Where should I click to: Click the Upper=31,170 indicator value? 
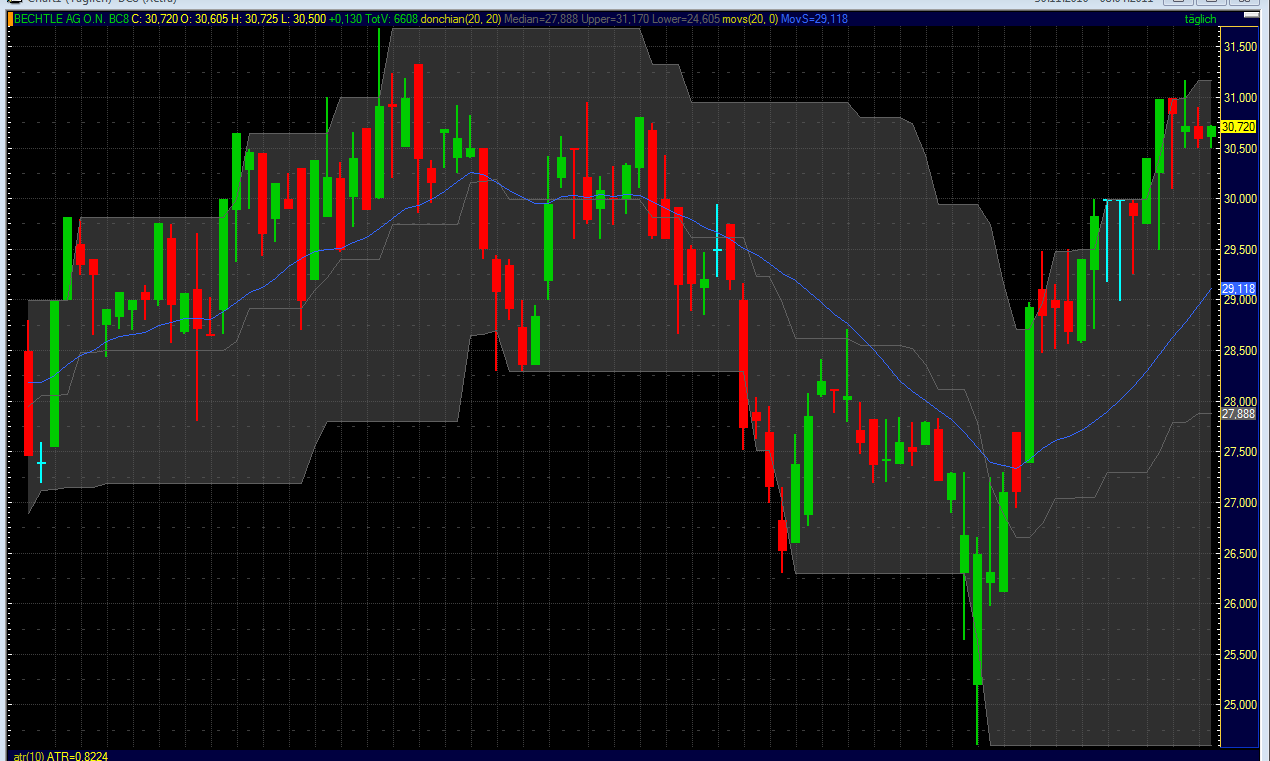pyautogui.click(x=614, y=18)
